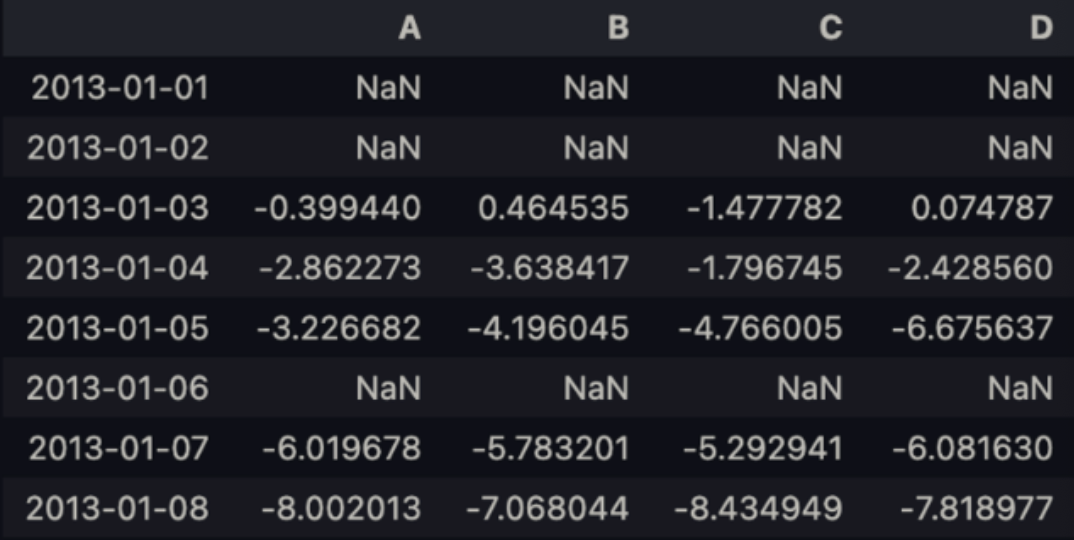Screen dimensions: 1074x540
Task: Click NaN in column D for 2013-01-06
Action: (x=1020, y=388)
